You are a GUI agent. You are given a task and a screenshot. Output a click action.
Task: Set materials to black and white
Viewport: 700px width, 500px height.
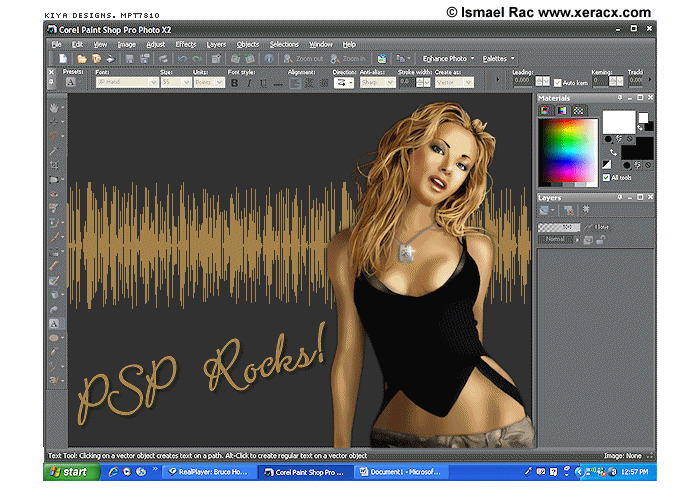[x=607, y=165]
